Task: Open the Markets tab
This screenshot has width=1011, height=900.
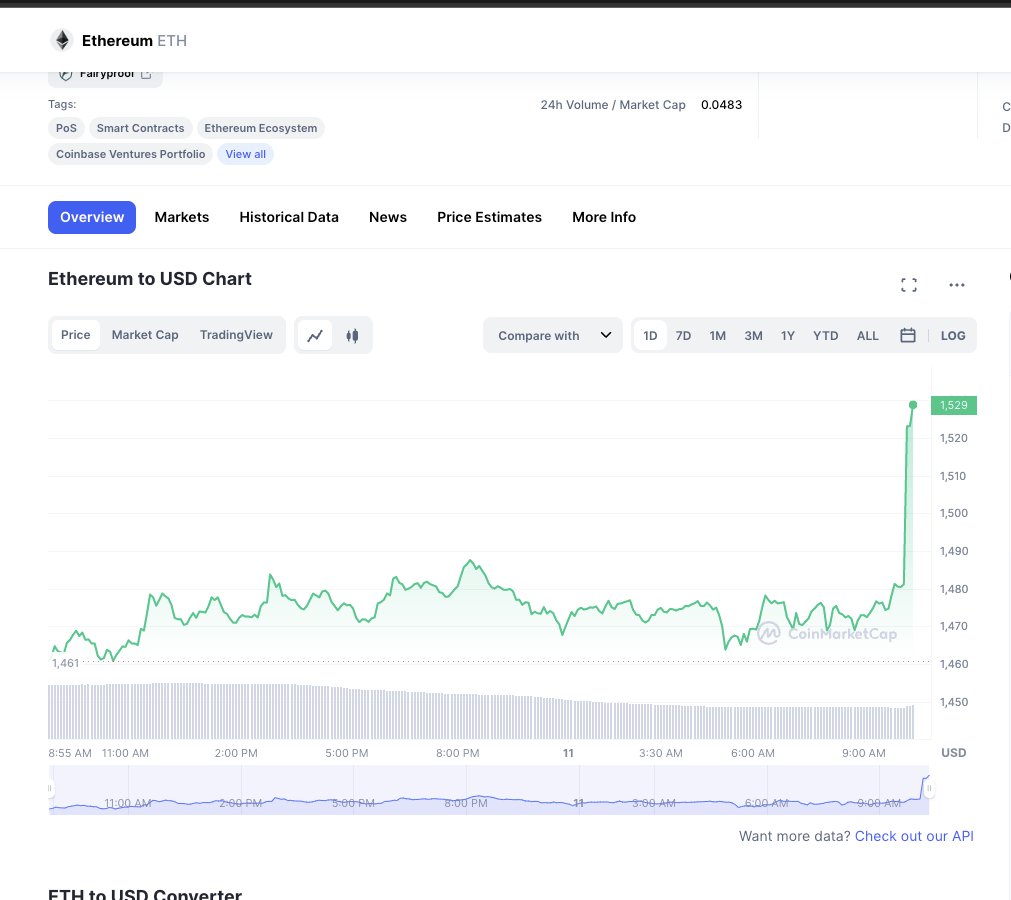Action: point(182,217)
